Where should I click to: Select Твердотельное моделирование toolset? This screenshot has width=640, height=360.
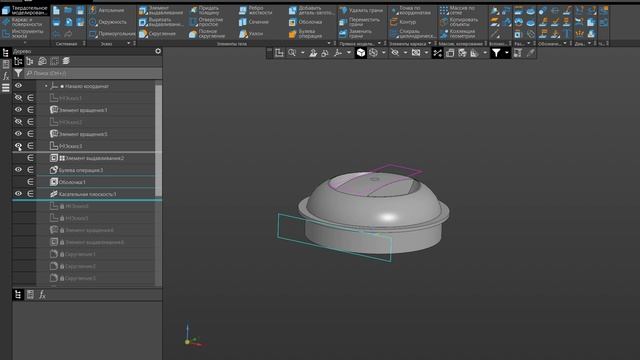tap(25, 10)
